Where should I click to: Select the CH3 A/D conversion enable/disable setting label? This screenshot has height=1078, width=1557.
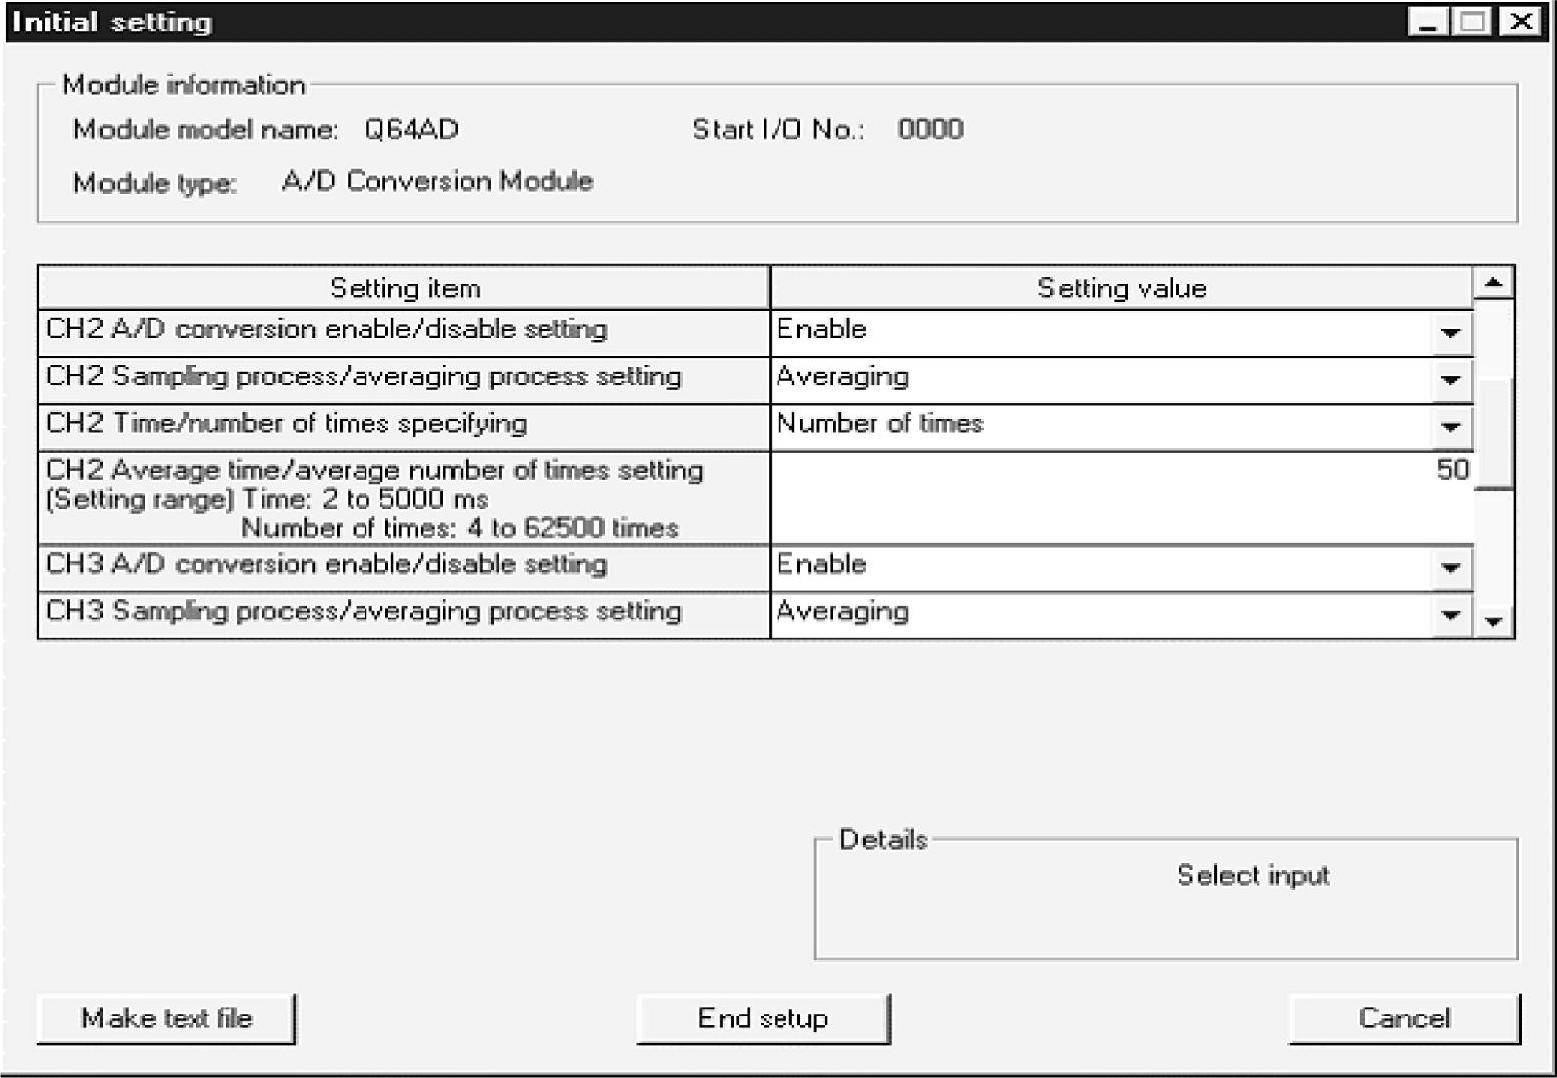click(x=404, y=568)
